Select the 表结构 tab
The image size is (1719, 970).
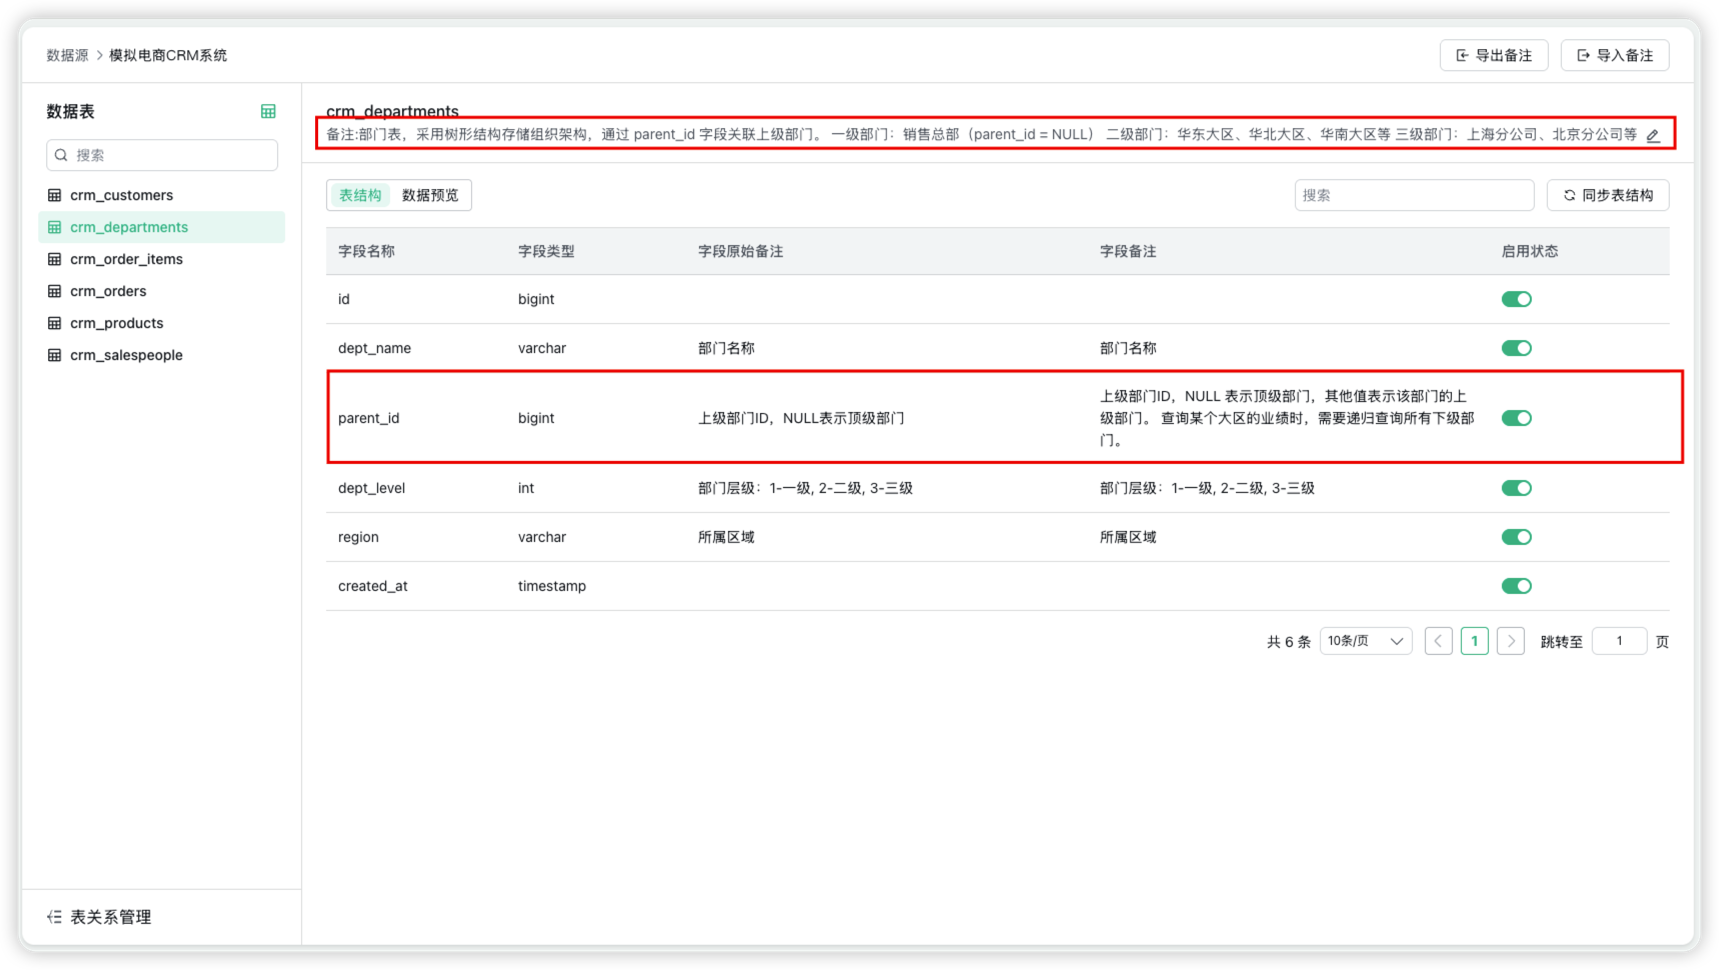coord(359,194)
